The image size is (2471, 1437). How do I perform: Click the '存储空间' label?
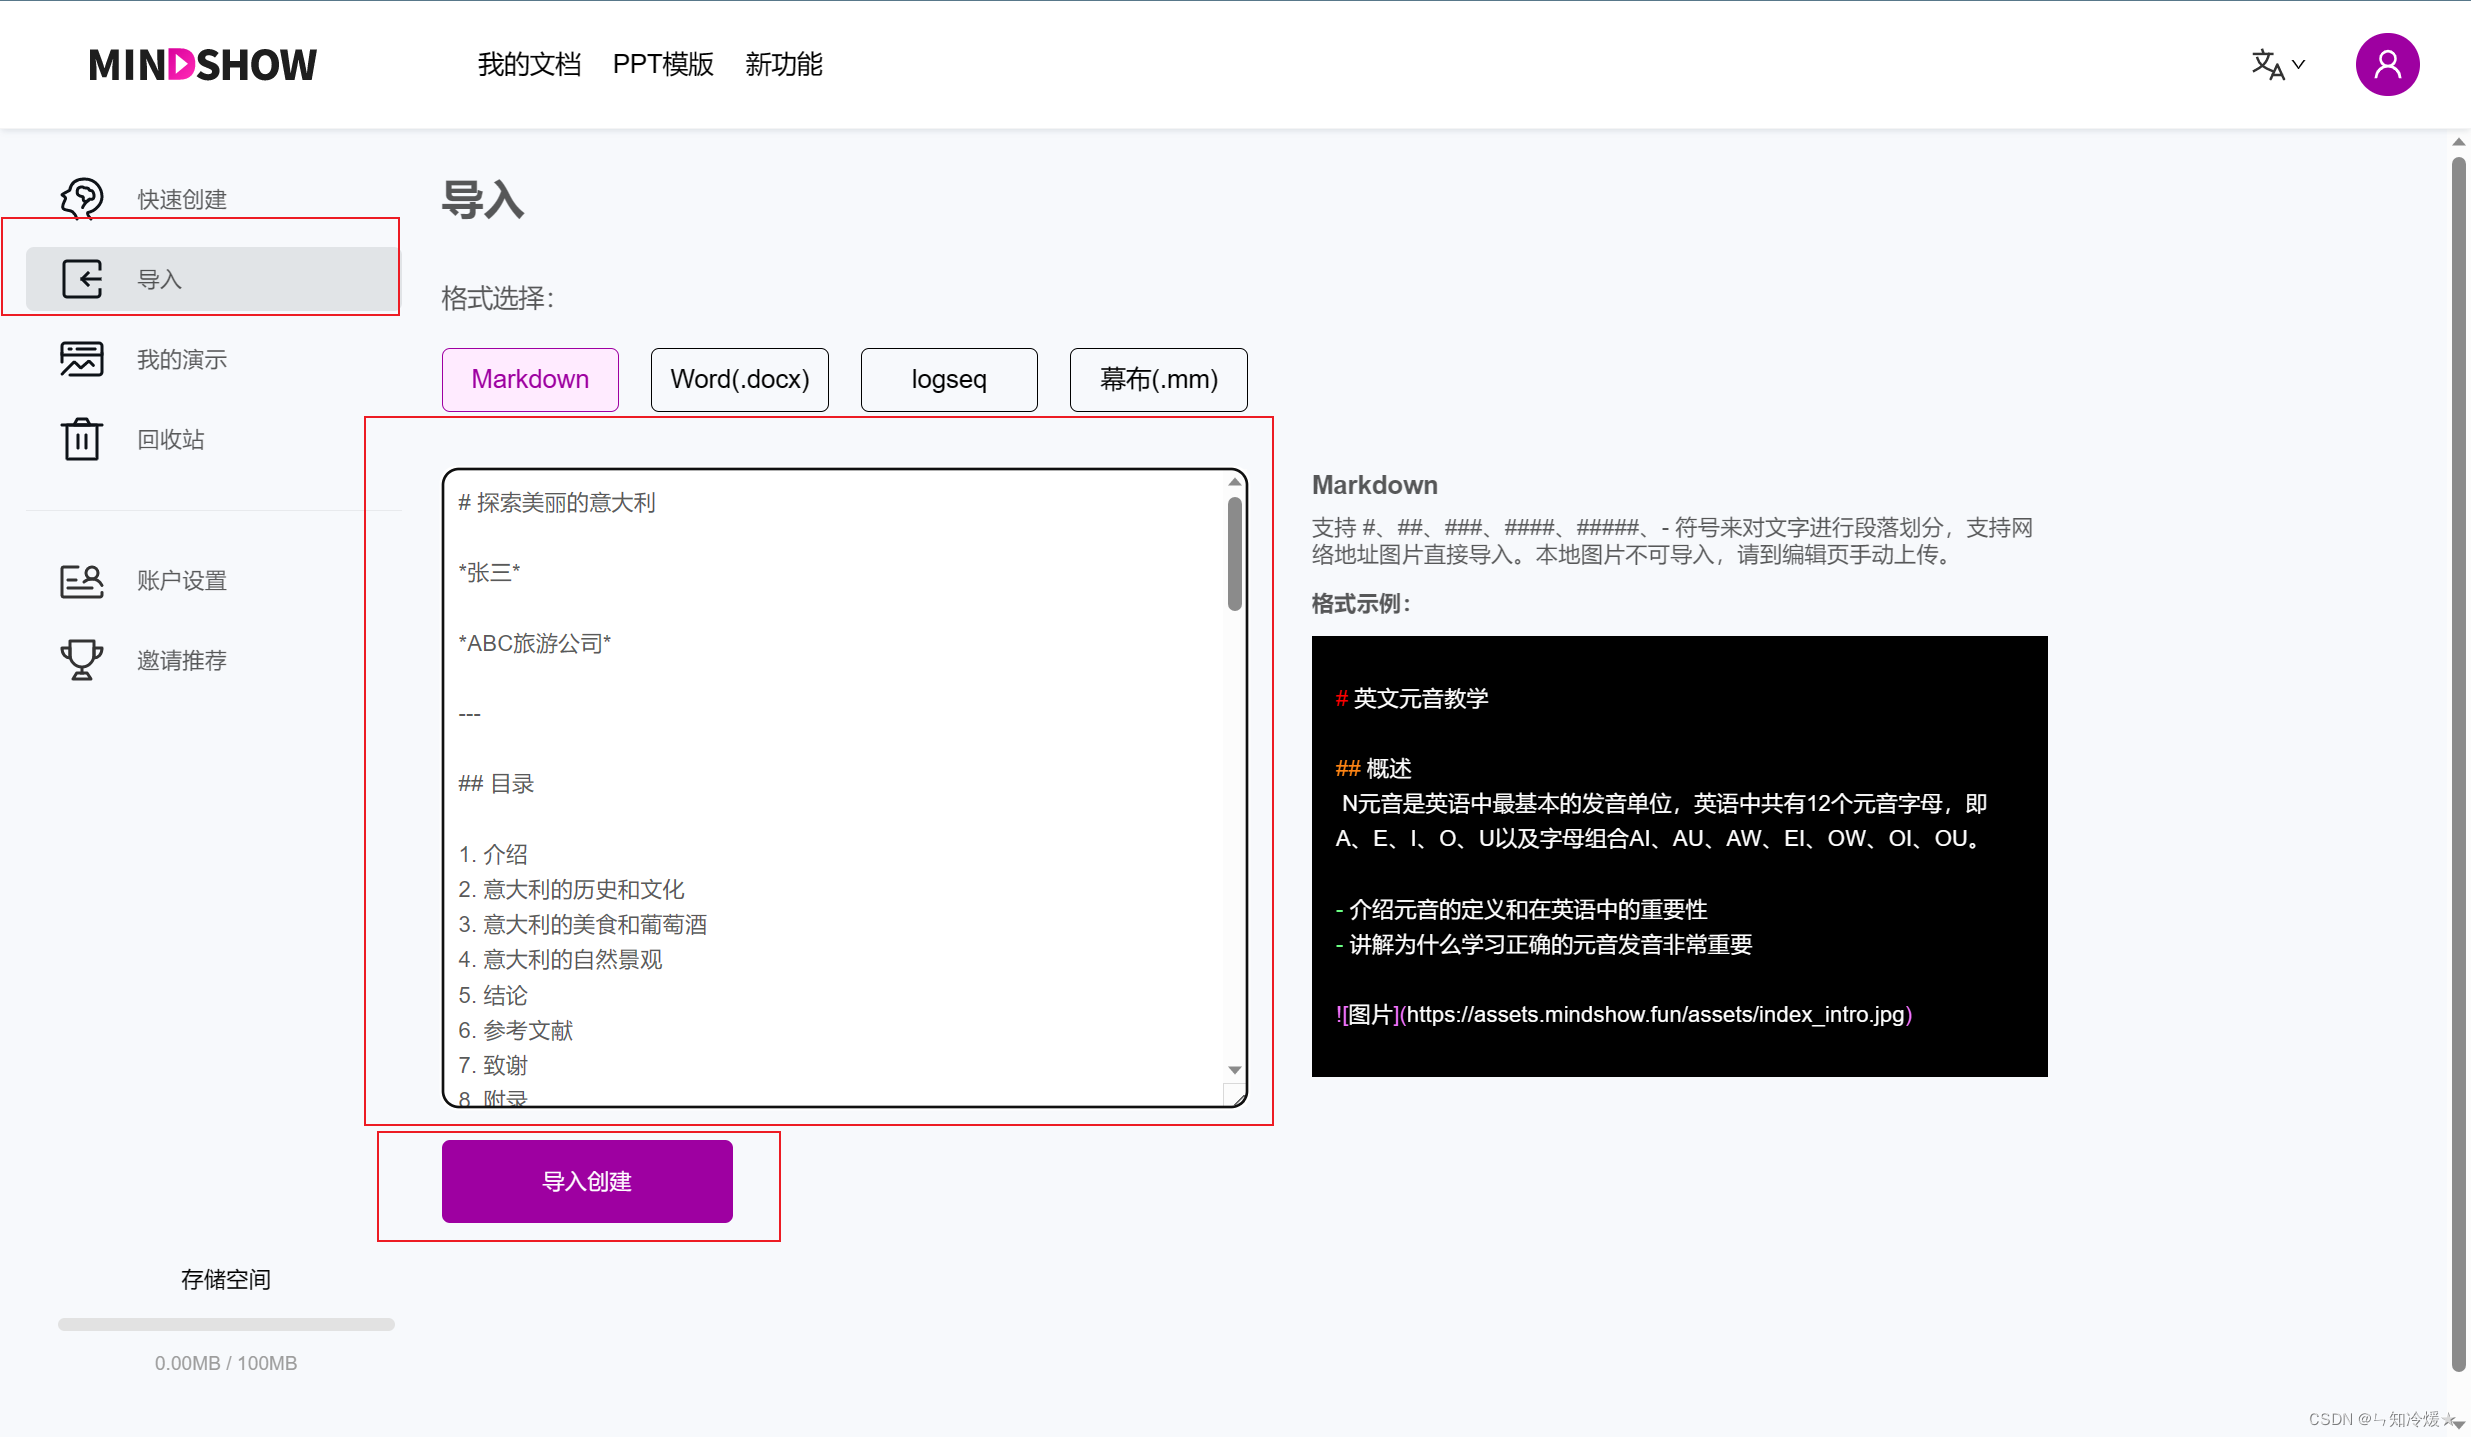pos(226,1279)
